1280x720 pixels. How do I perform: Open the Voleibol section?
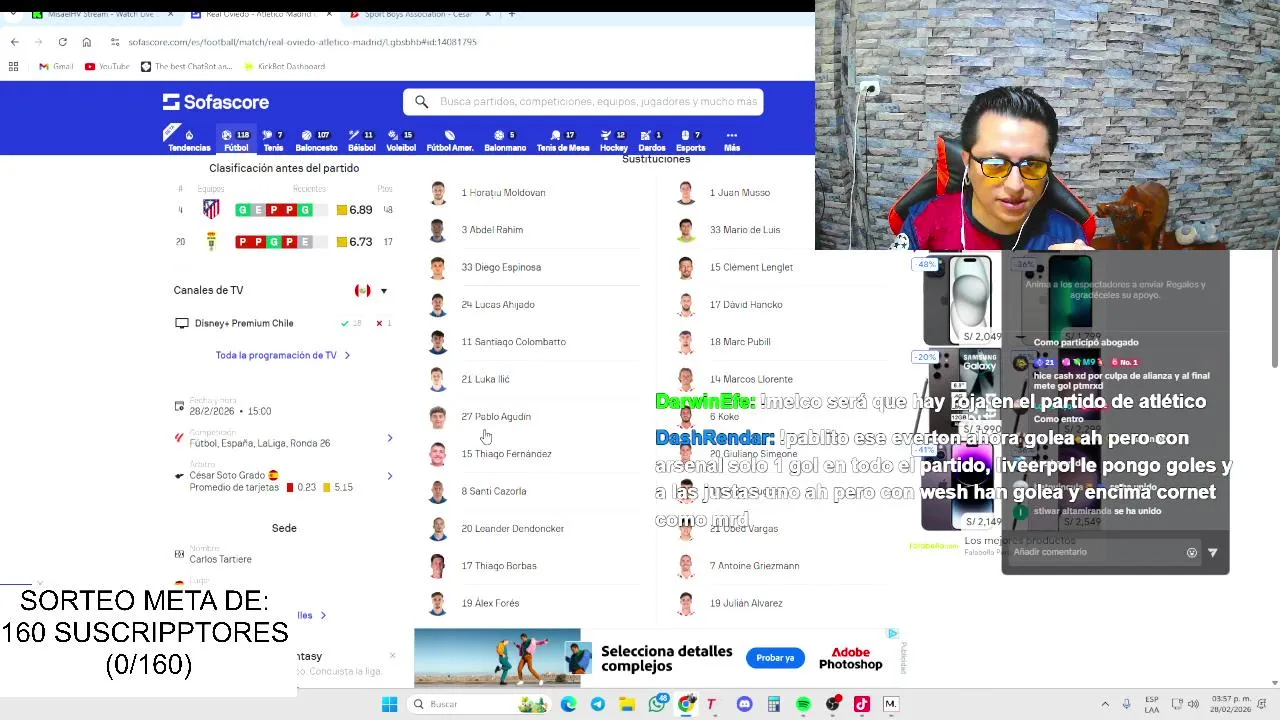[x=400, y=140]
